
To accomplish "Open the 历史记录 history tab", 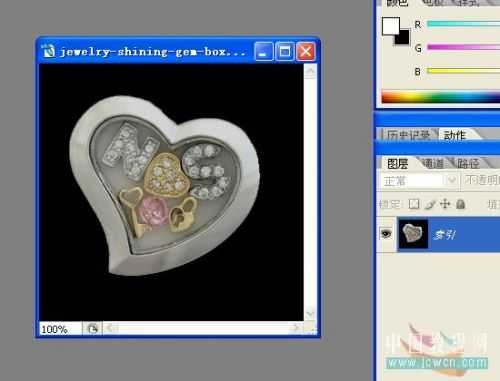I will [409, 135].
